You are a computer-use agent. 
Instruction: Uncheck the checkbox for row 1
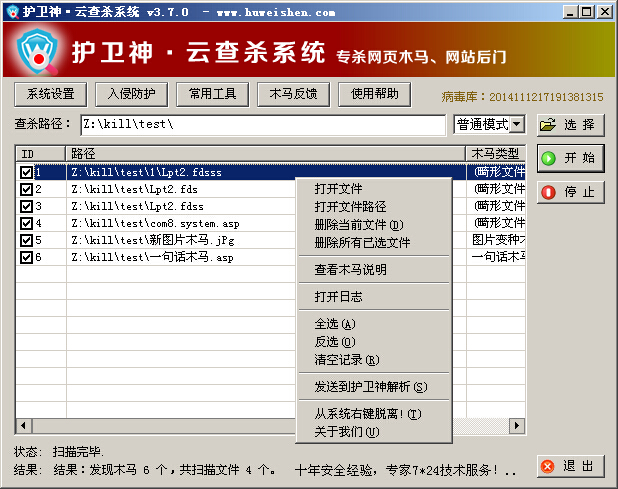click(26, 172)
